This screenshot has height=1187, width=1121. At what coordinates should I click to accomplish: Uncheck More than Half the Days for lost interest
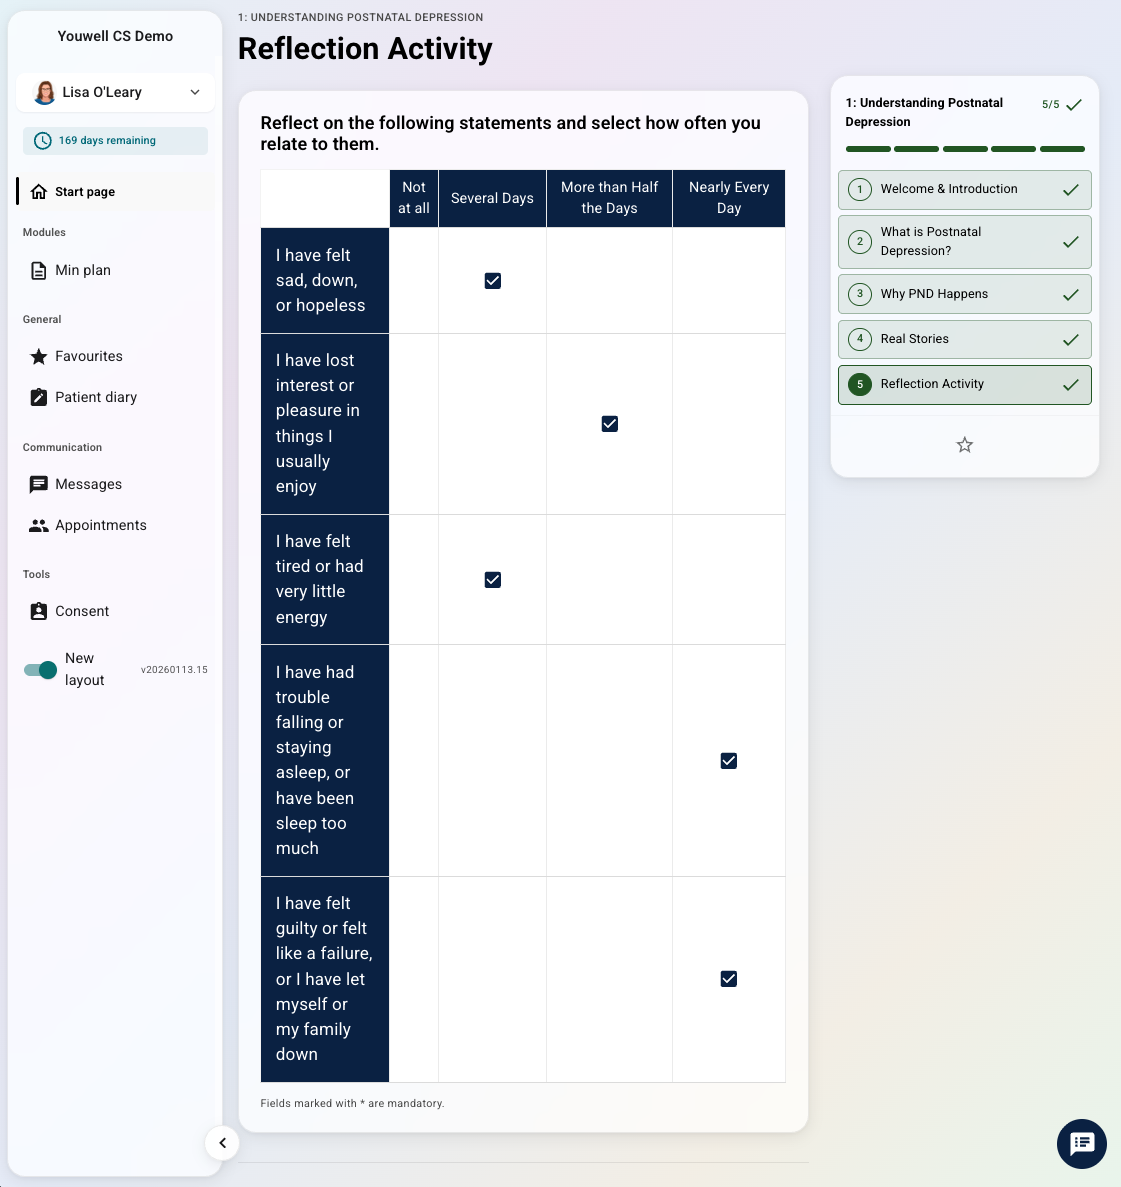[609, 424]
